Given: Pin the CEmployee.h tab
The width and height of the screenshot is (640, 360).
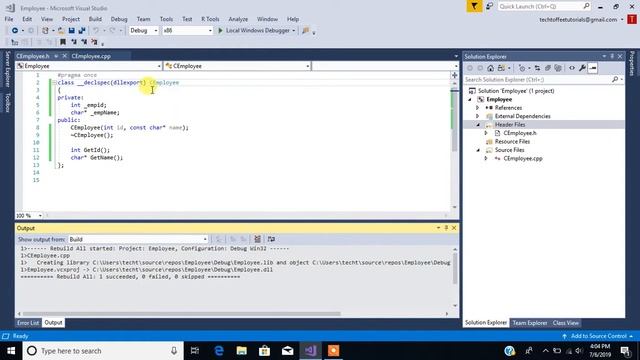Looking at the screenshot, I should [x=56, y=56].
